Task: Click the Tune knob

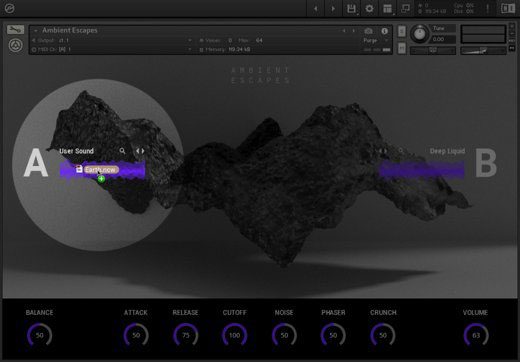Action: point(420,34)
